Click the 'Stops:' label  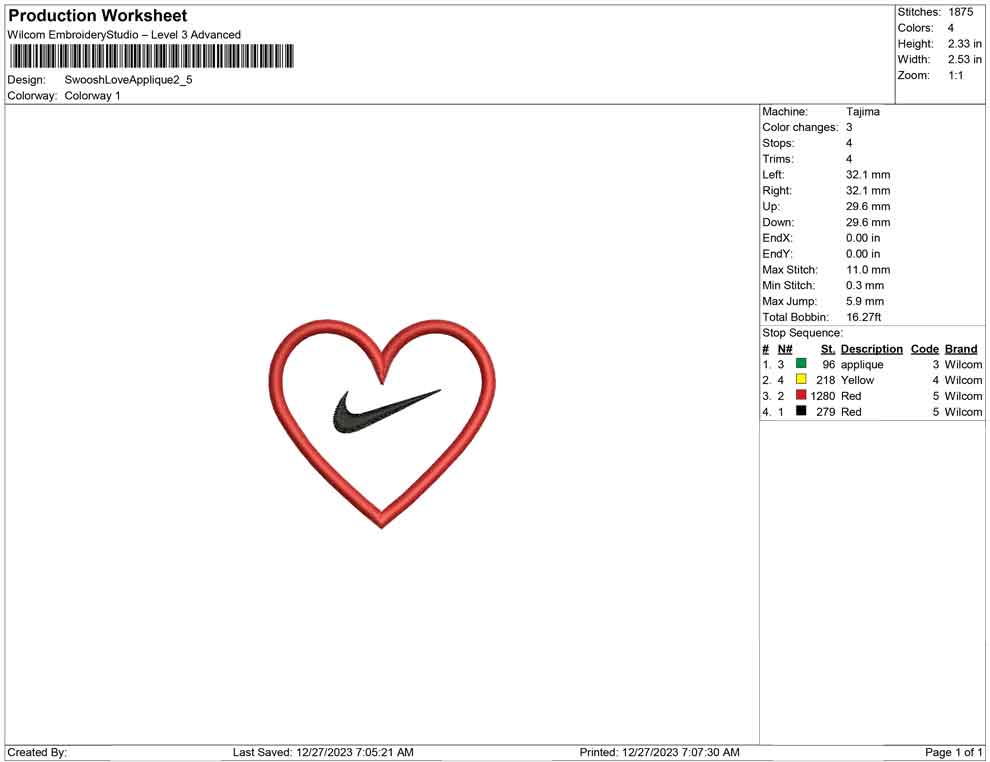pyautogui.click(x=778, y=143)
